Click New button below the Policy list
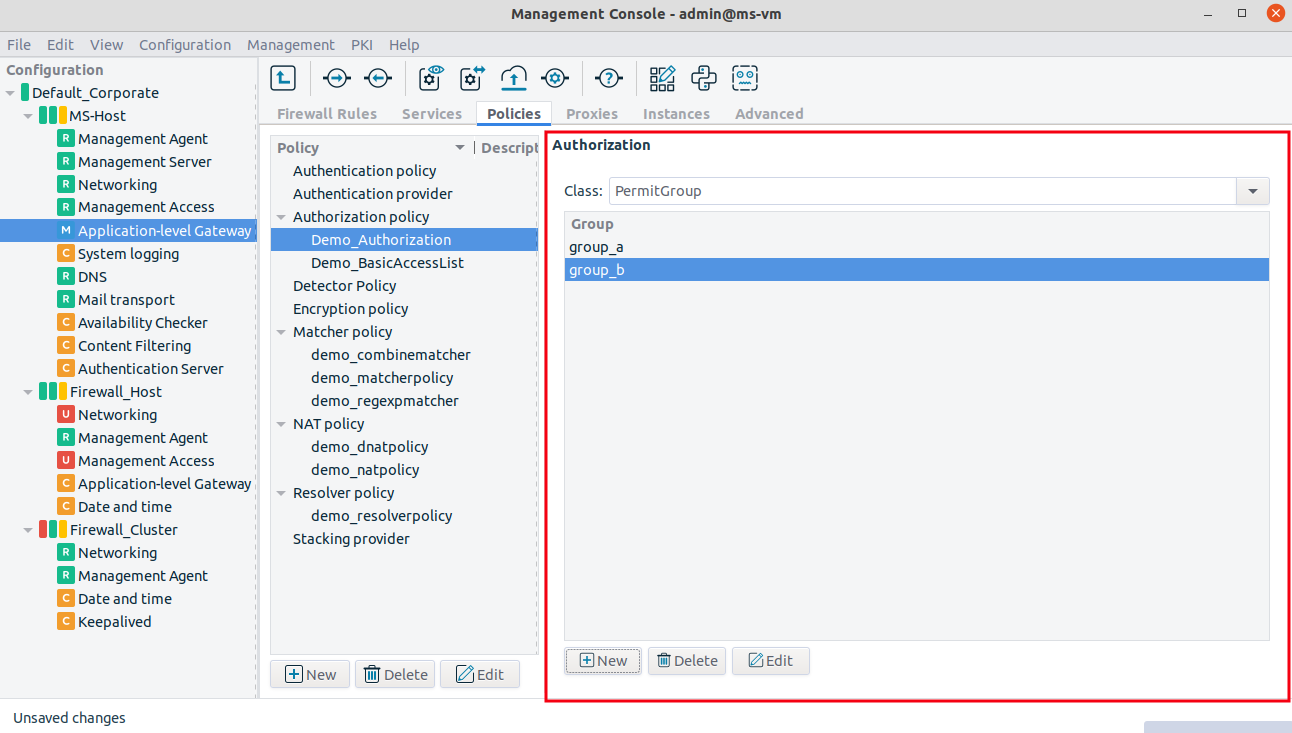 310,674
